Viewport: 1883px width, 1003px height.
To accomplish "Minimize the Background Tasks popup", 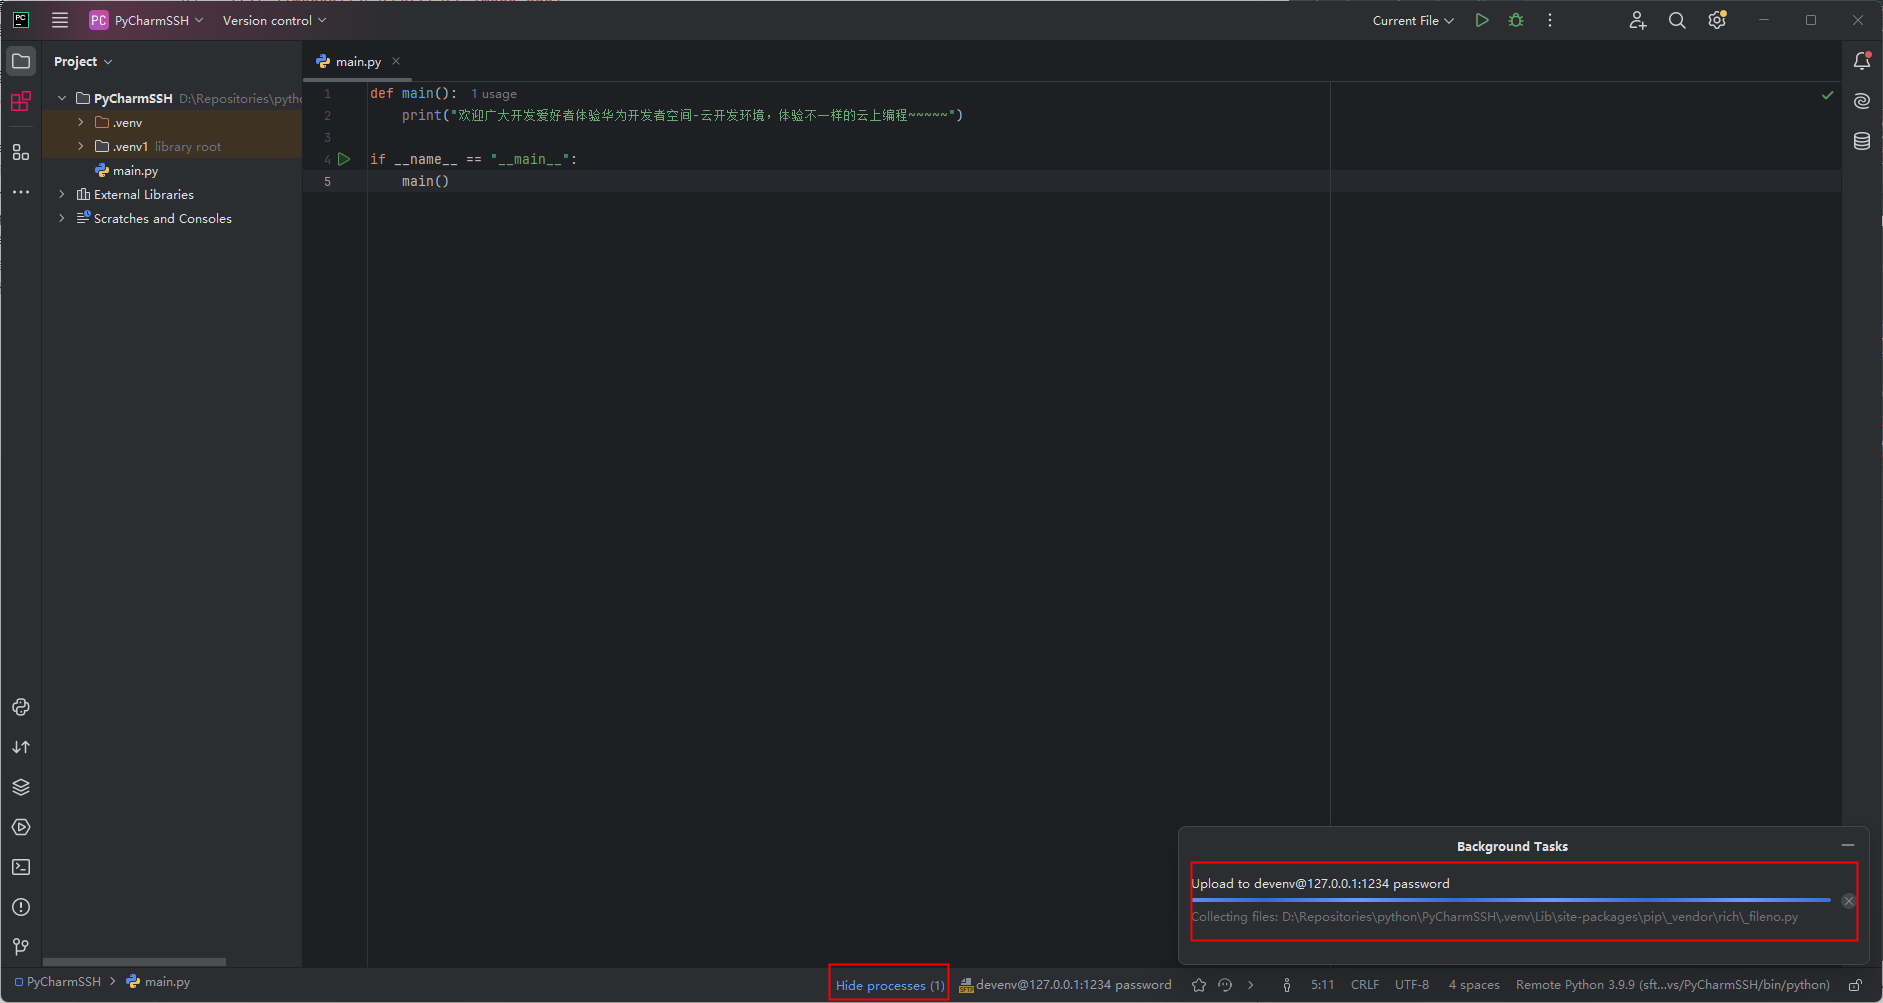I will (x=1847, y=845).
